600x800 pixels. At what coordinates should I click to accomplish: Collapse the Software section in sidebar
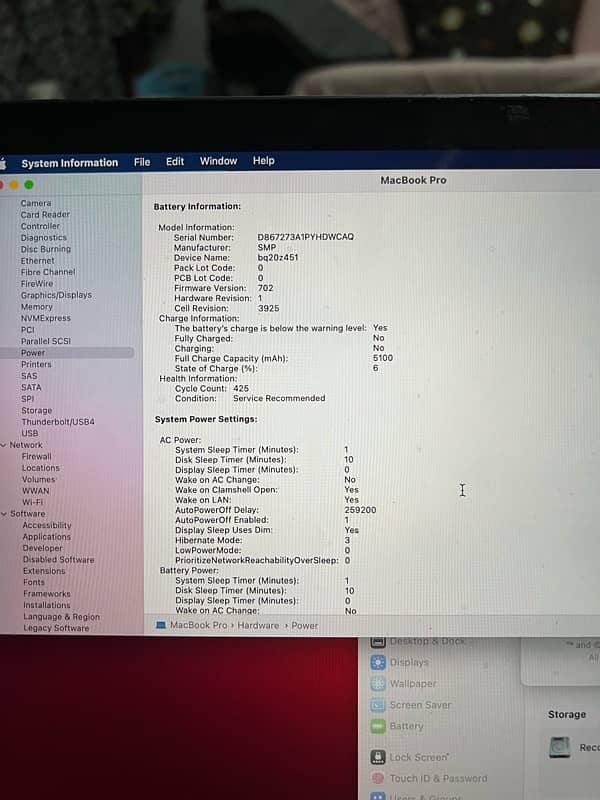coord(4,514)
